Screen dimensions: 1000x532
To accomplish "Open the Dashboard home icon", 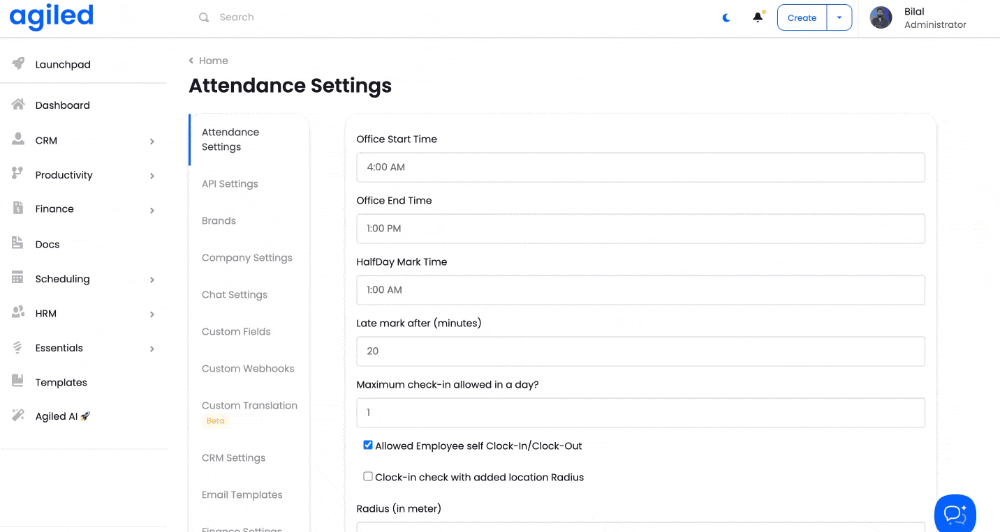I will click(x=18, y=105).
